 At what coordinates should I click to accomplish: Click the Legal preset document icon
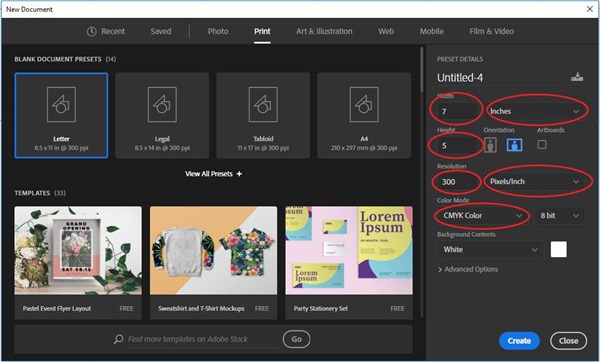(x=162, y=104)
